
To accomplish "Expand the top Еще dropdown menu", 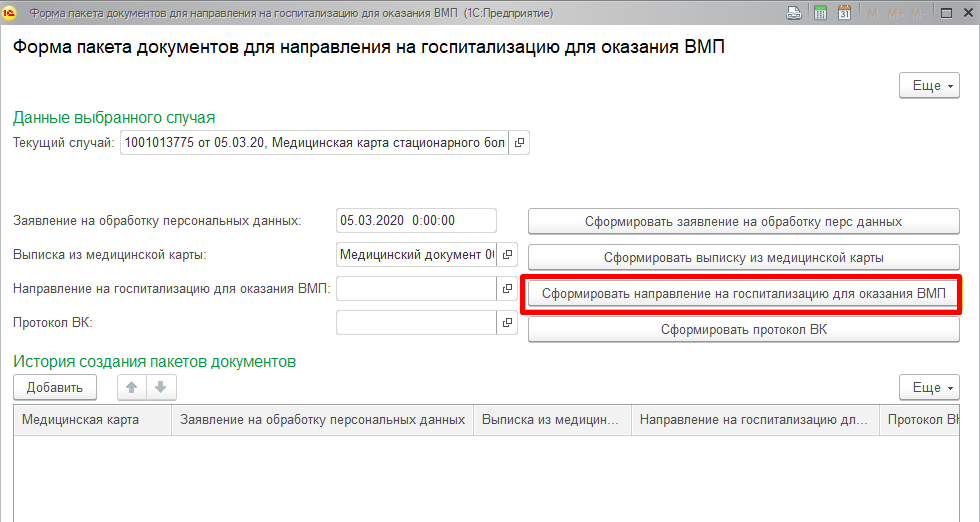I will click(930, 86).
